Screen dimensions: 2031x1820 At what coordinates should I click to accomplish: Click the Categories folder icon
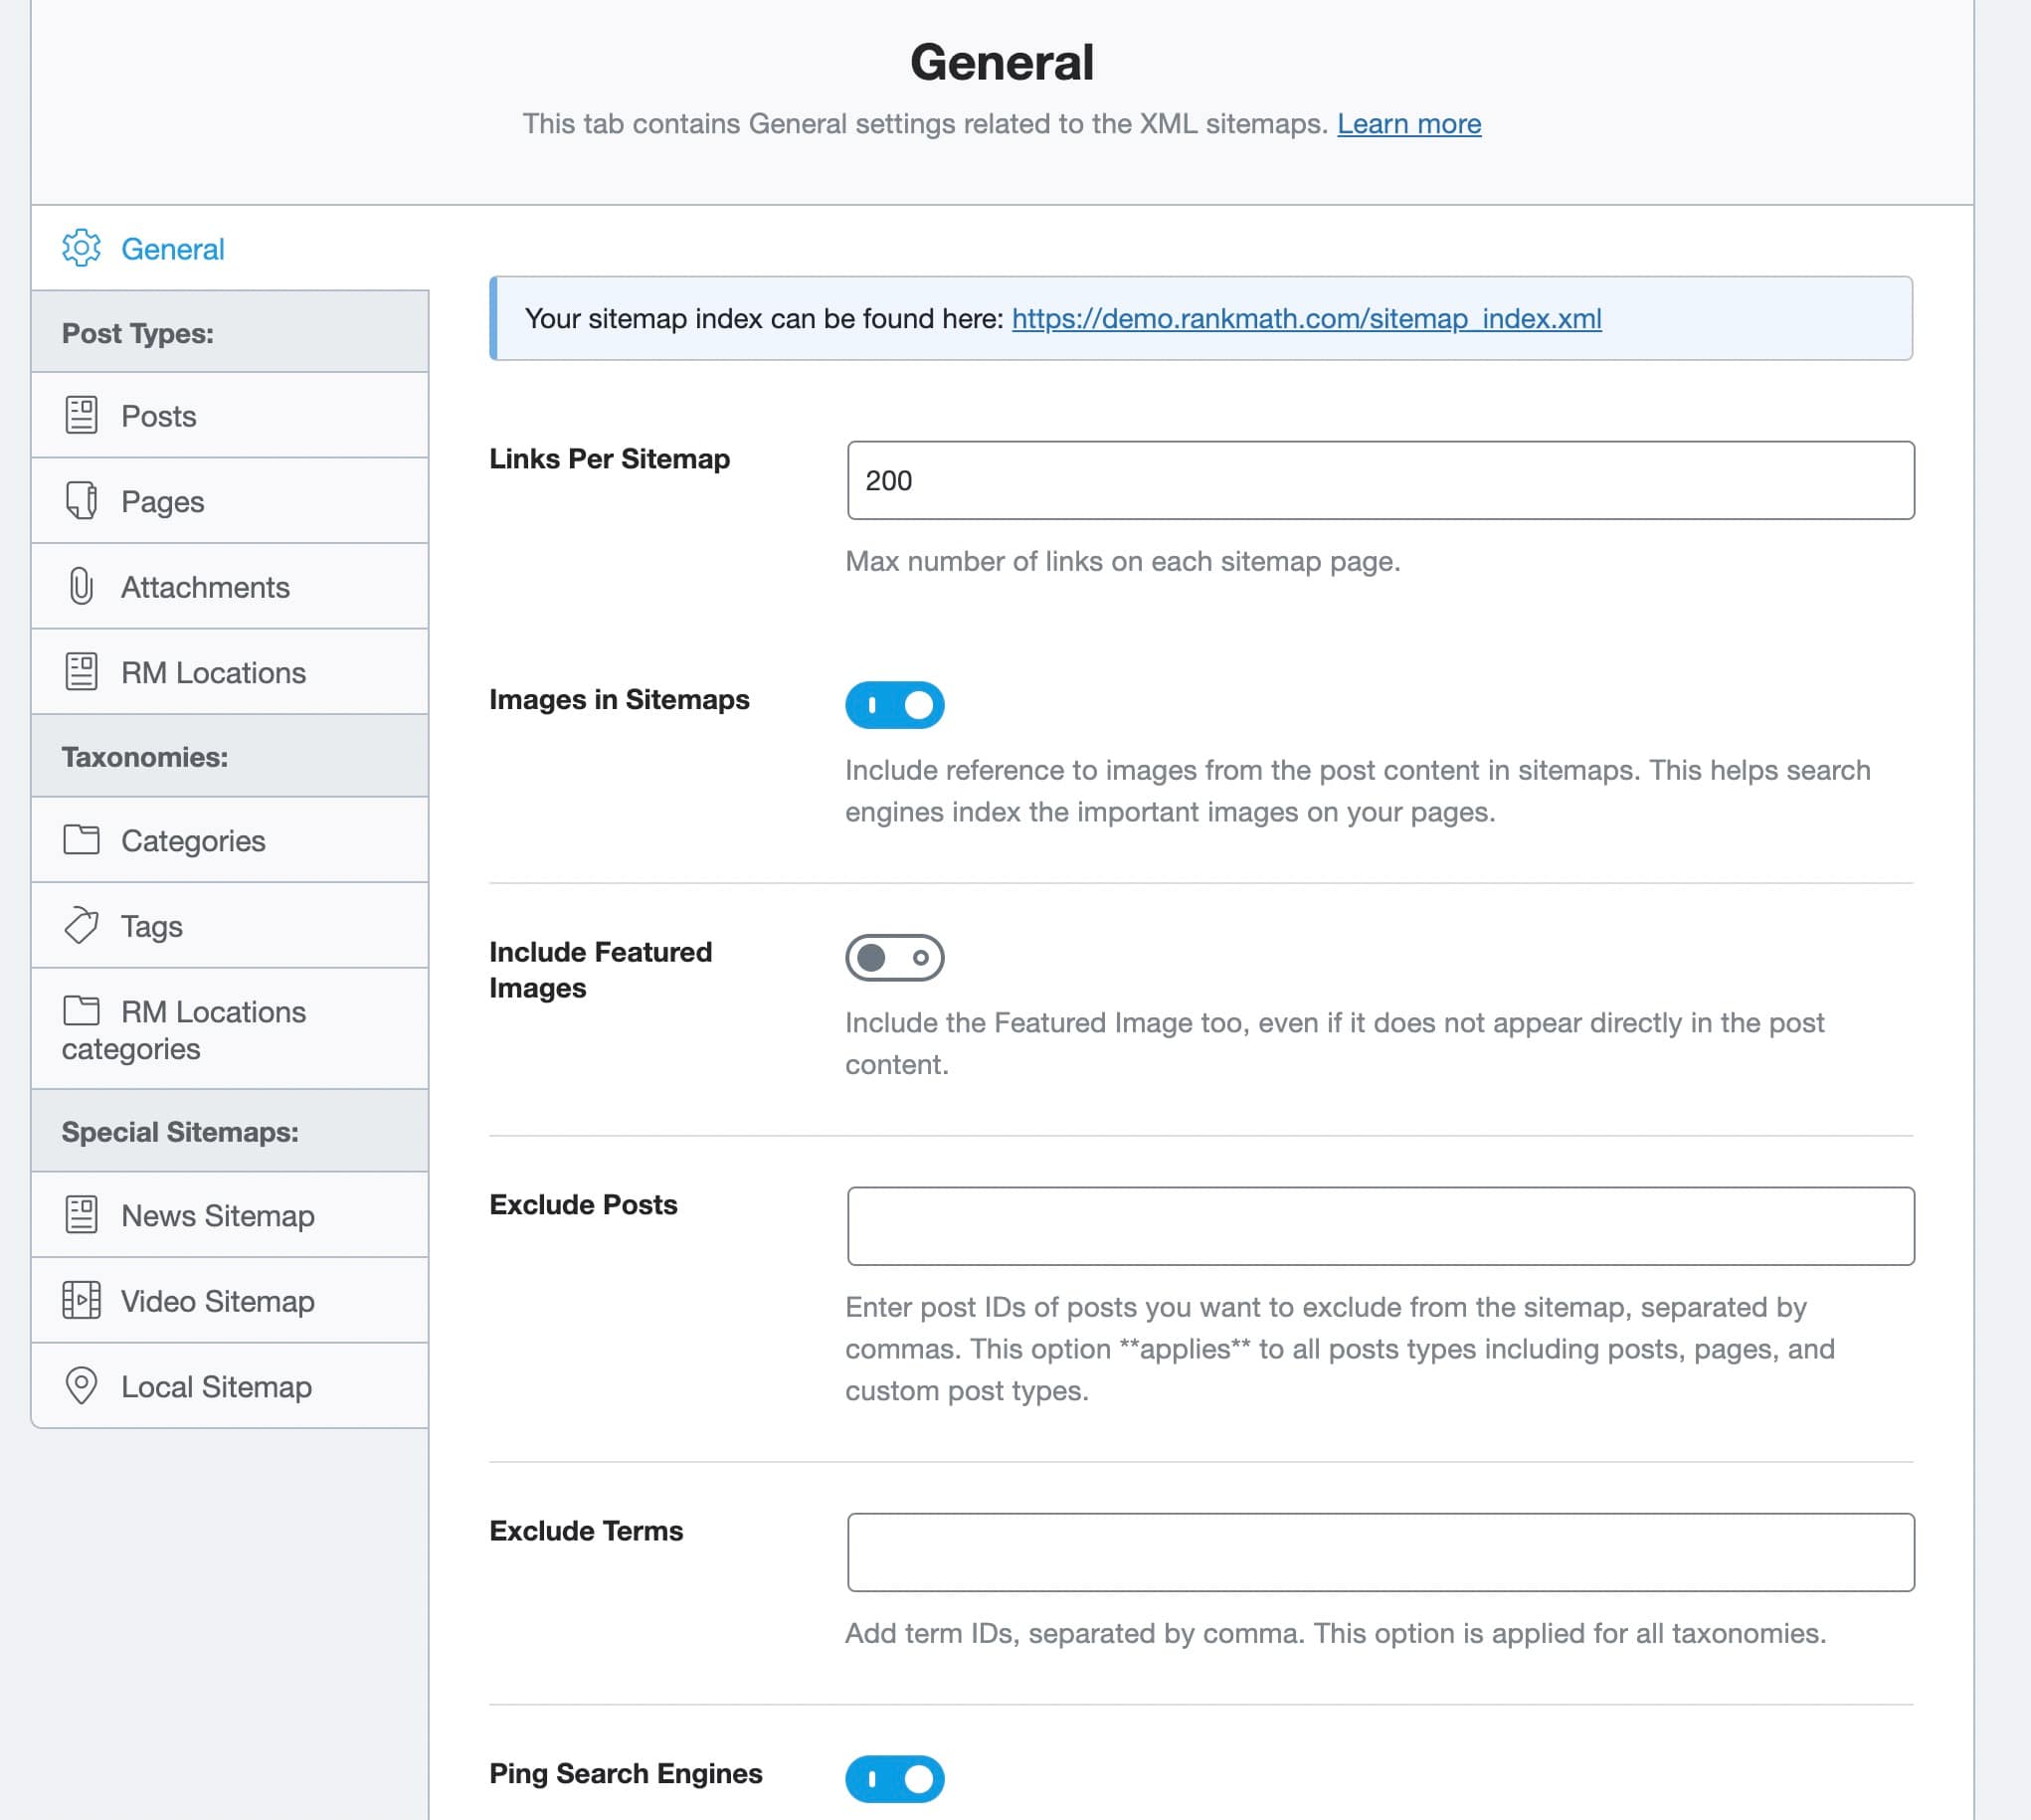(81, 840)
